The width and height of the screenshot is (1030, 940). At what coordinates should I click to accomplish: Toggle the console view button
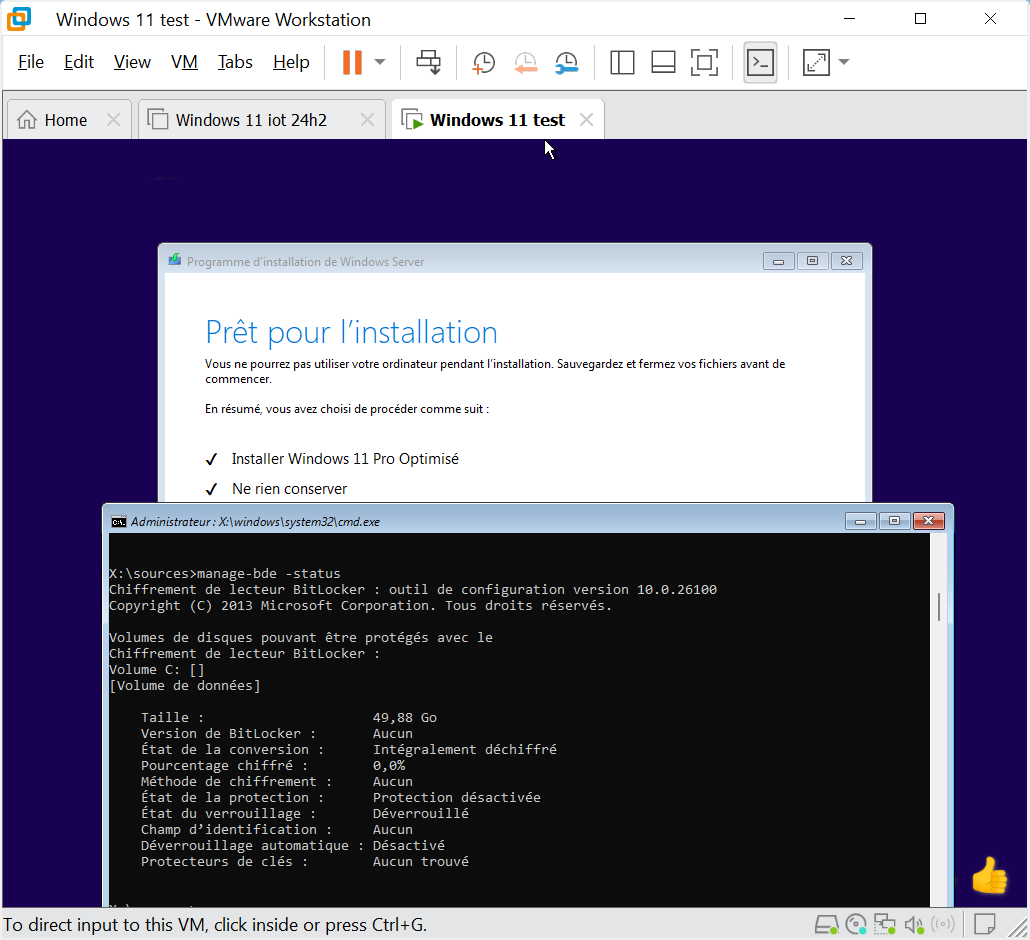760,62
